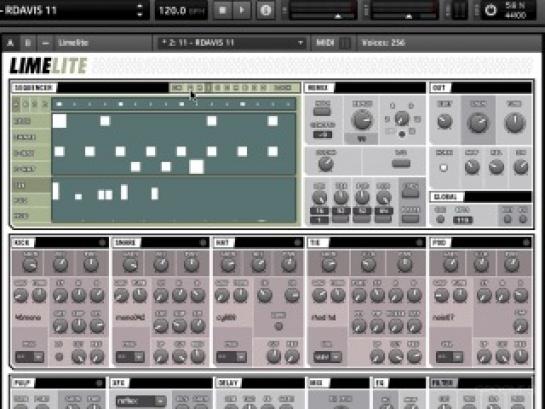This screenshot has width=545, height=409.
Task: Click the Voices: 256 field
Action: click(x=383, y=43)
